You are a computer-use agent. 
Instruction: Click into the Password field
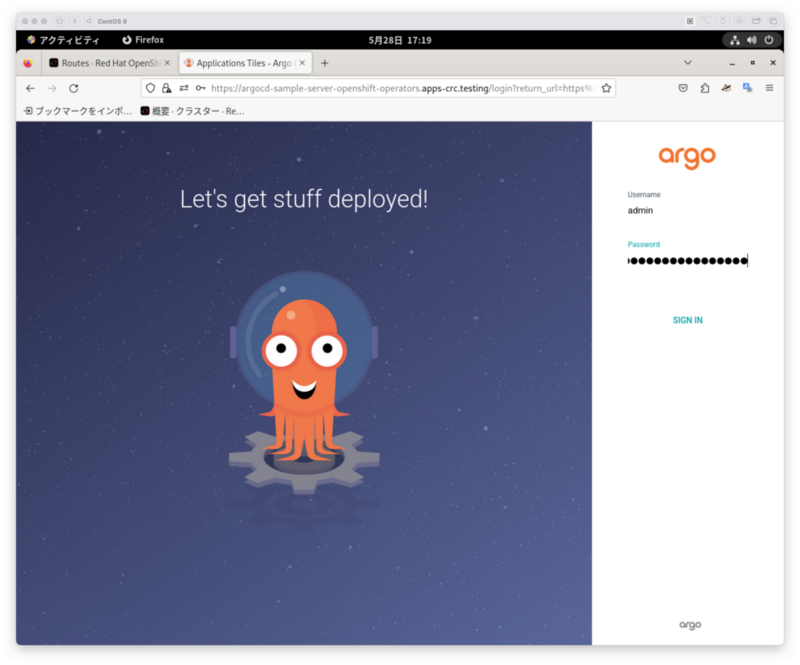click(687, 261)
